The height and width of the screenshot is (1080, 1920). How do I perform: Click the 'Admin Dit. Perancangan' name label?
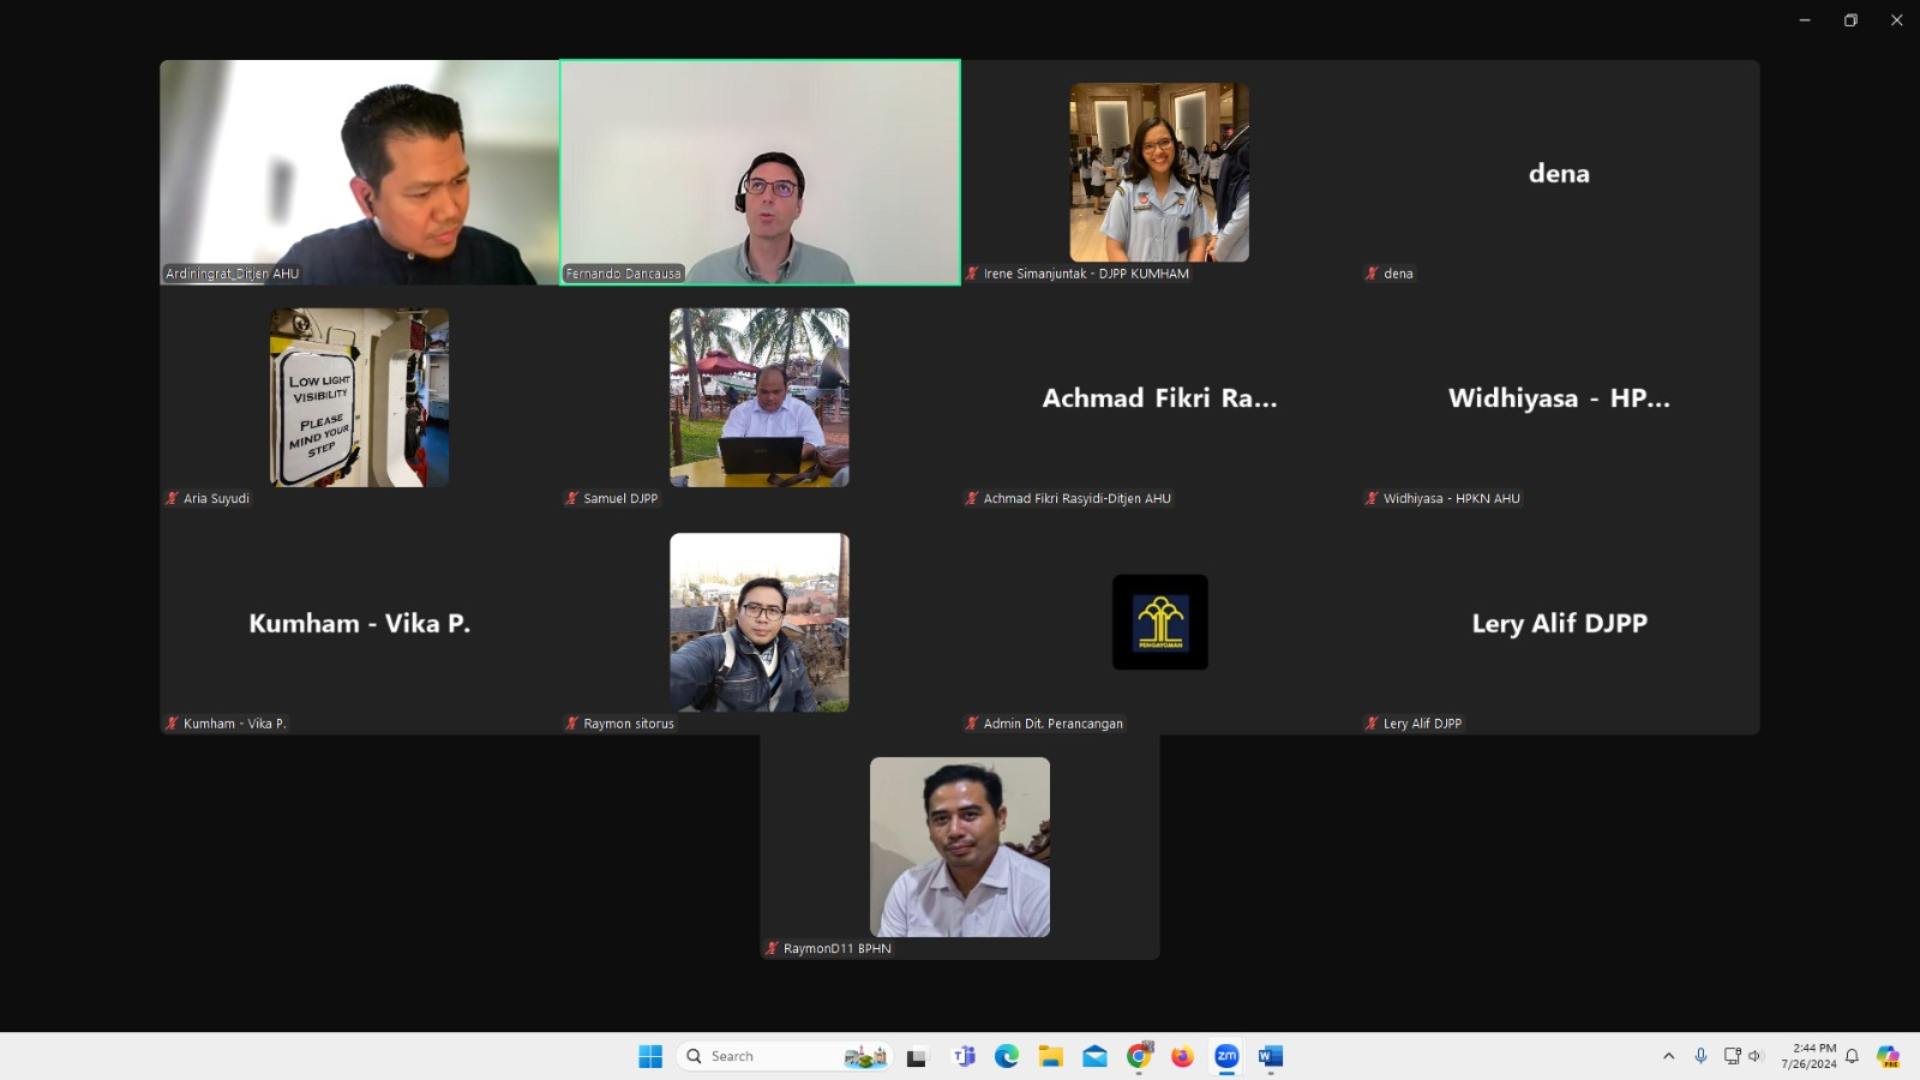[x=1053, y=723]
